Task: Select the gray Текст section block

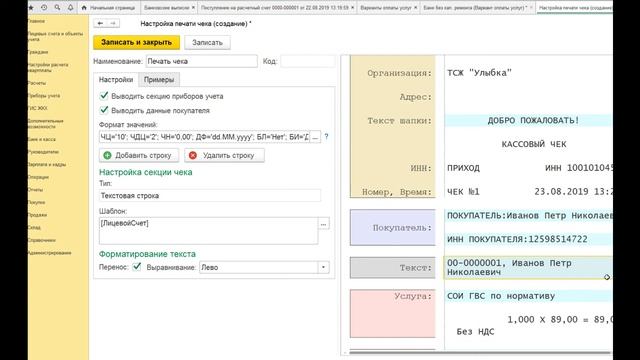Action: coord(393,268)
